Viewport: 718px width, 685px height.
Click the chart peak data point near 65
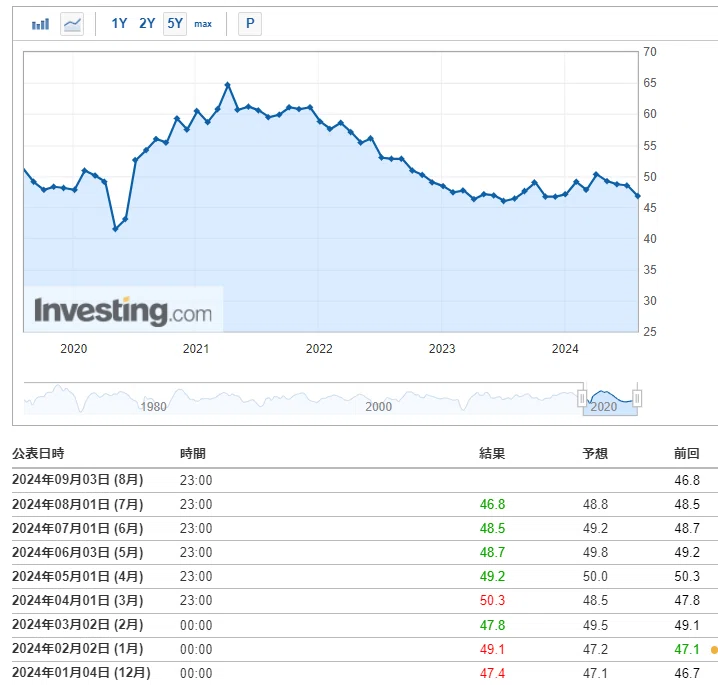pyautogui.click(x=228, y=85)
